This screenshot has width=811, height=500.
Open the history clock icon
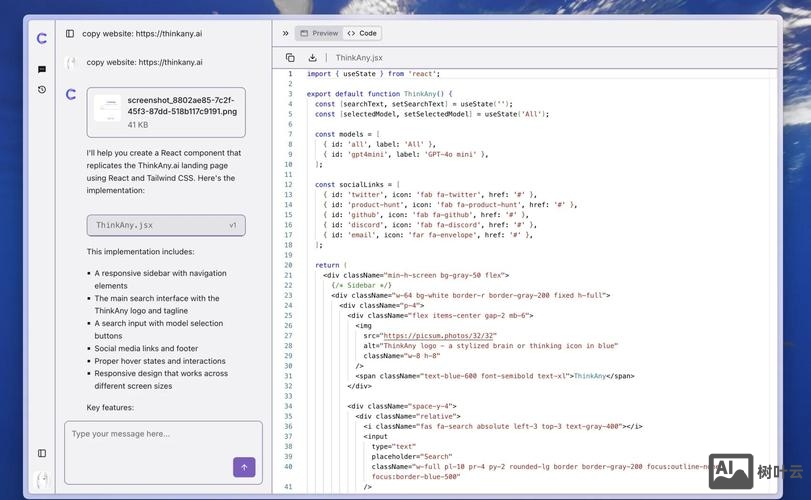(x=42, y=89)
